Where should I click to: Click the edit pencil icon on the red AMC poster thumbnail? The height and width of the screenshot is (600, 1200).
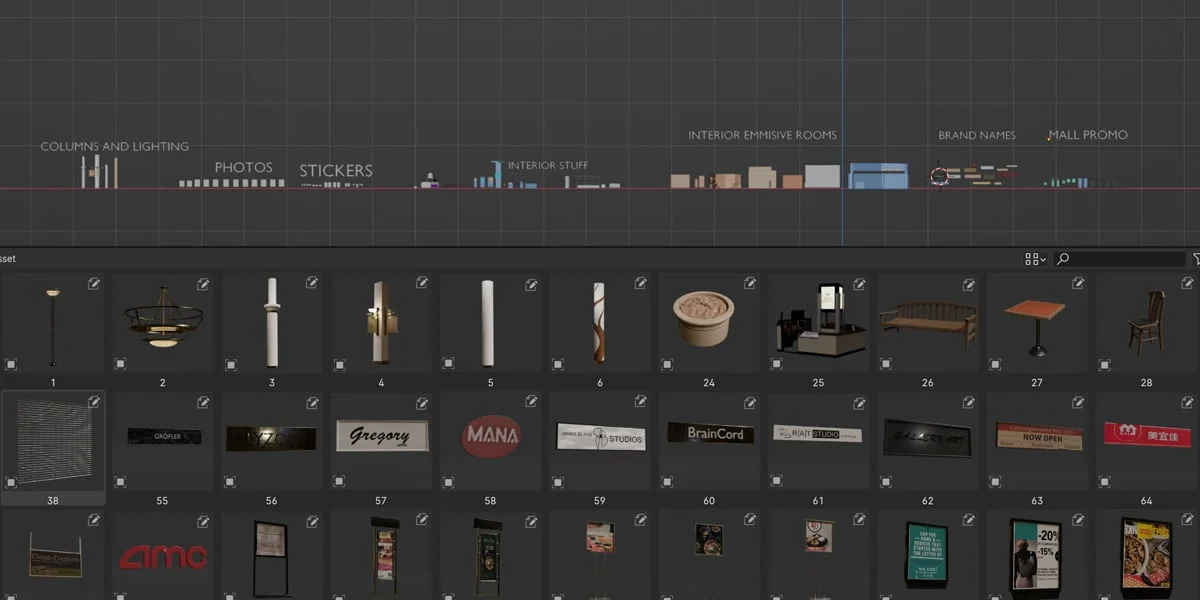pyautogui.click(x=203, y=520)
